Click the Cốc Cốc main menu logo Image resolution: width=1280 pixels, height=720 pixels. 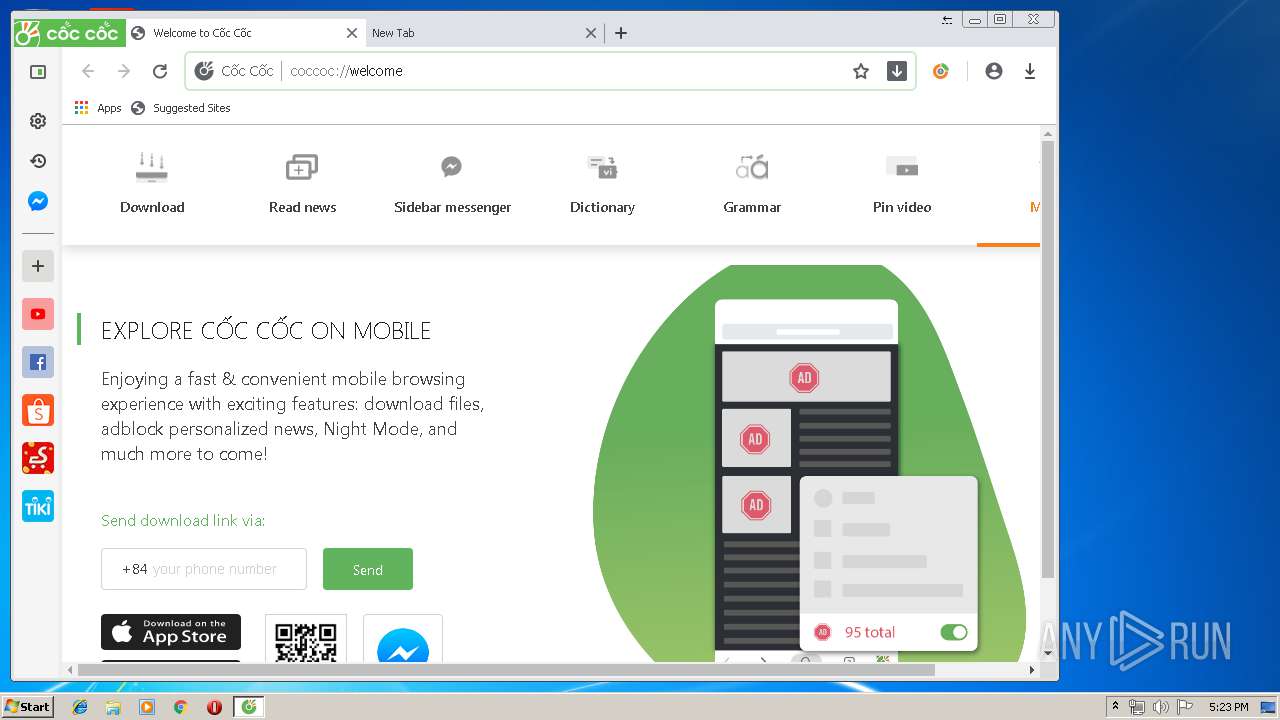(69, 33)
